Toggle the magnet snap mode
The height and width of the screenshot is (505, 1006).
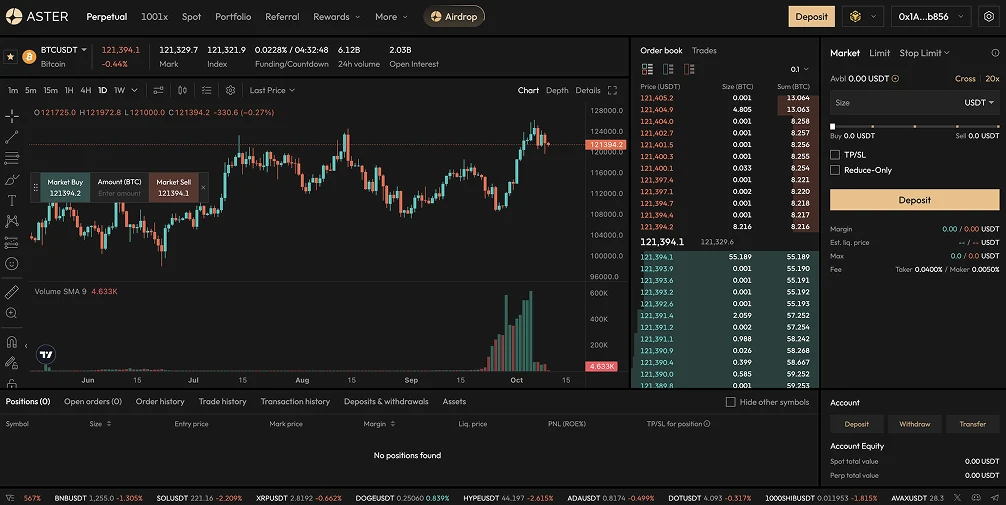pos(12,341)
